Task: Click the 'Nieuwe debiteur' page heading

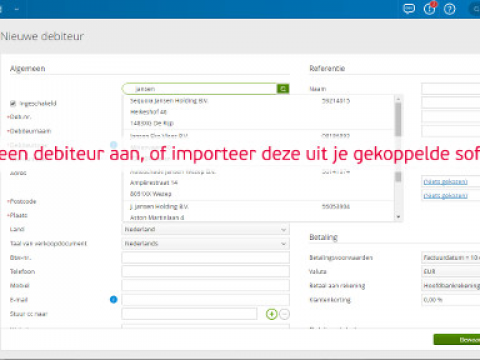Action: [x=42, y=36]
